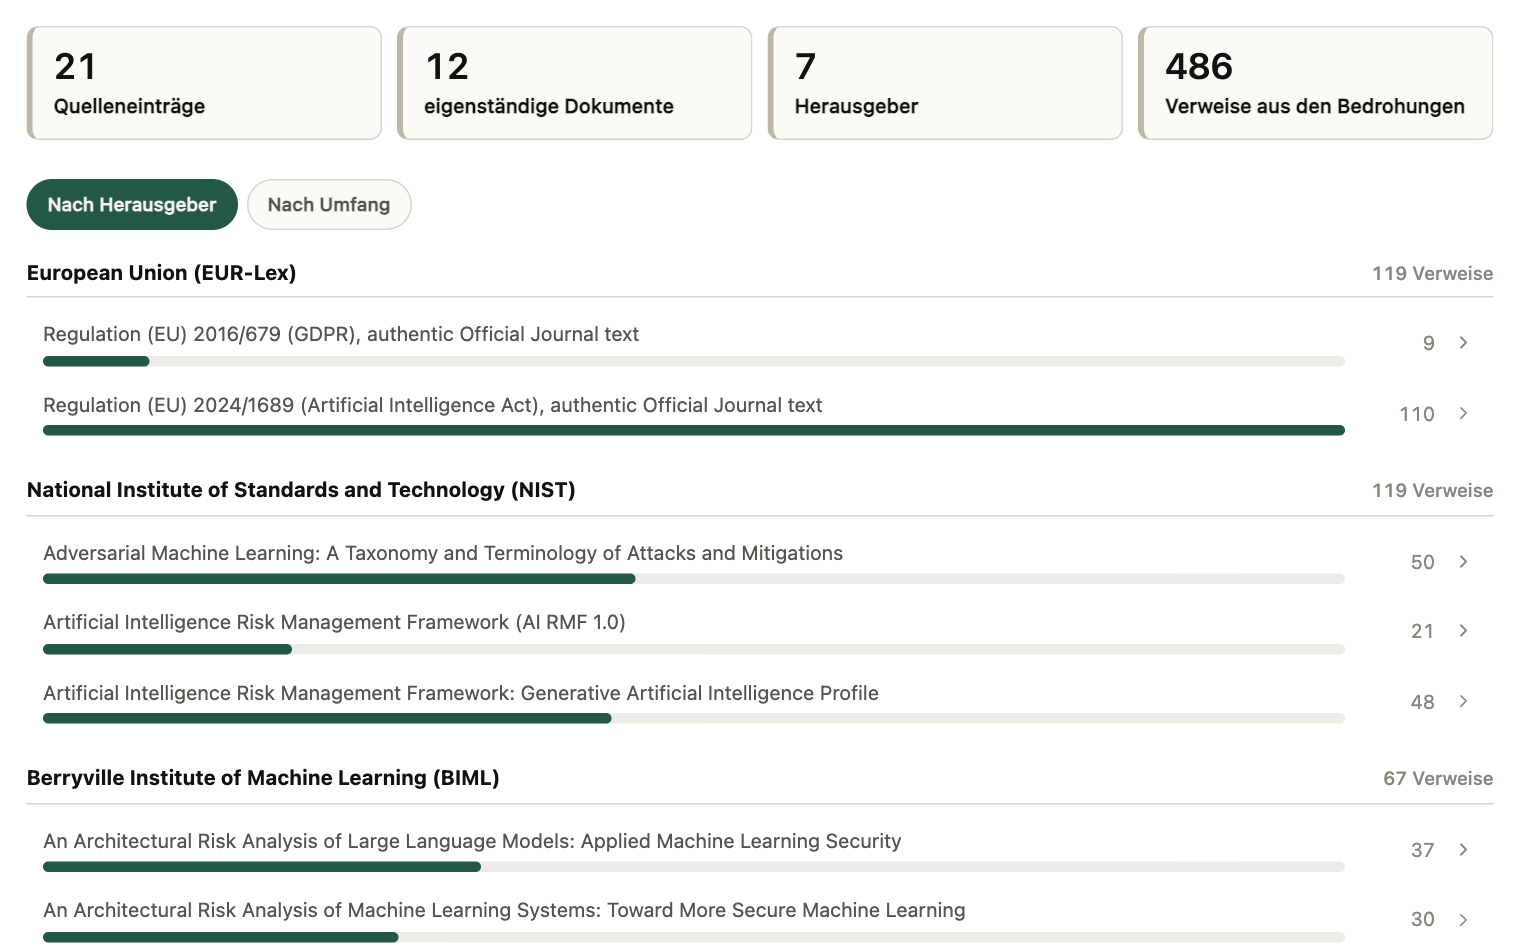1521x950 pixels.
Task: Expand the Artificial Intelligence Act row chevron
Action: pyautogui.click(x=1463, y=414)
